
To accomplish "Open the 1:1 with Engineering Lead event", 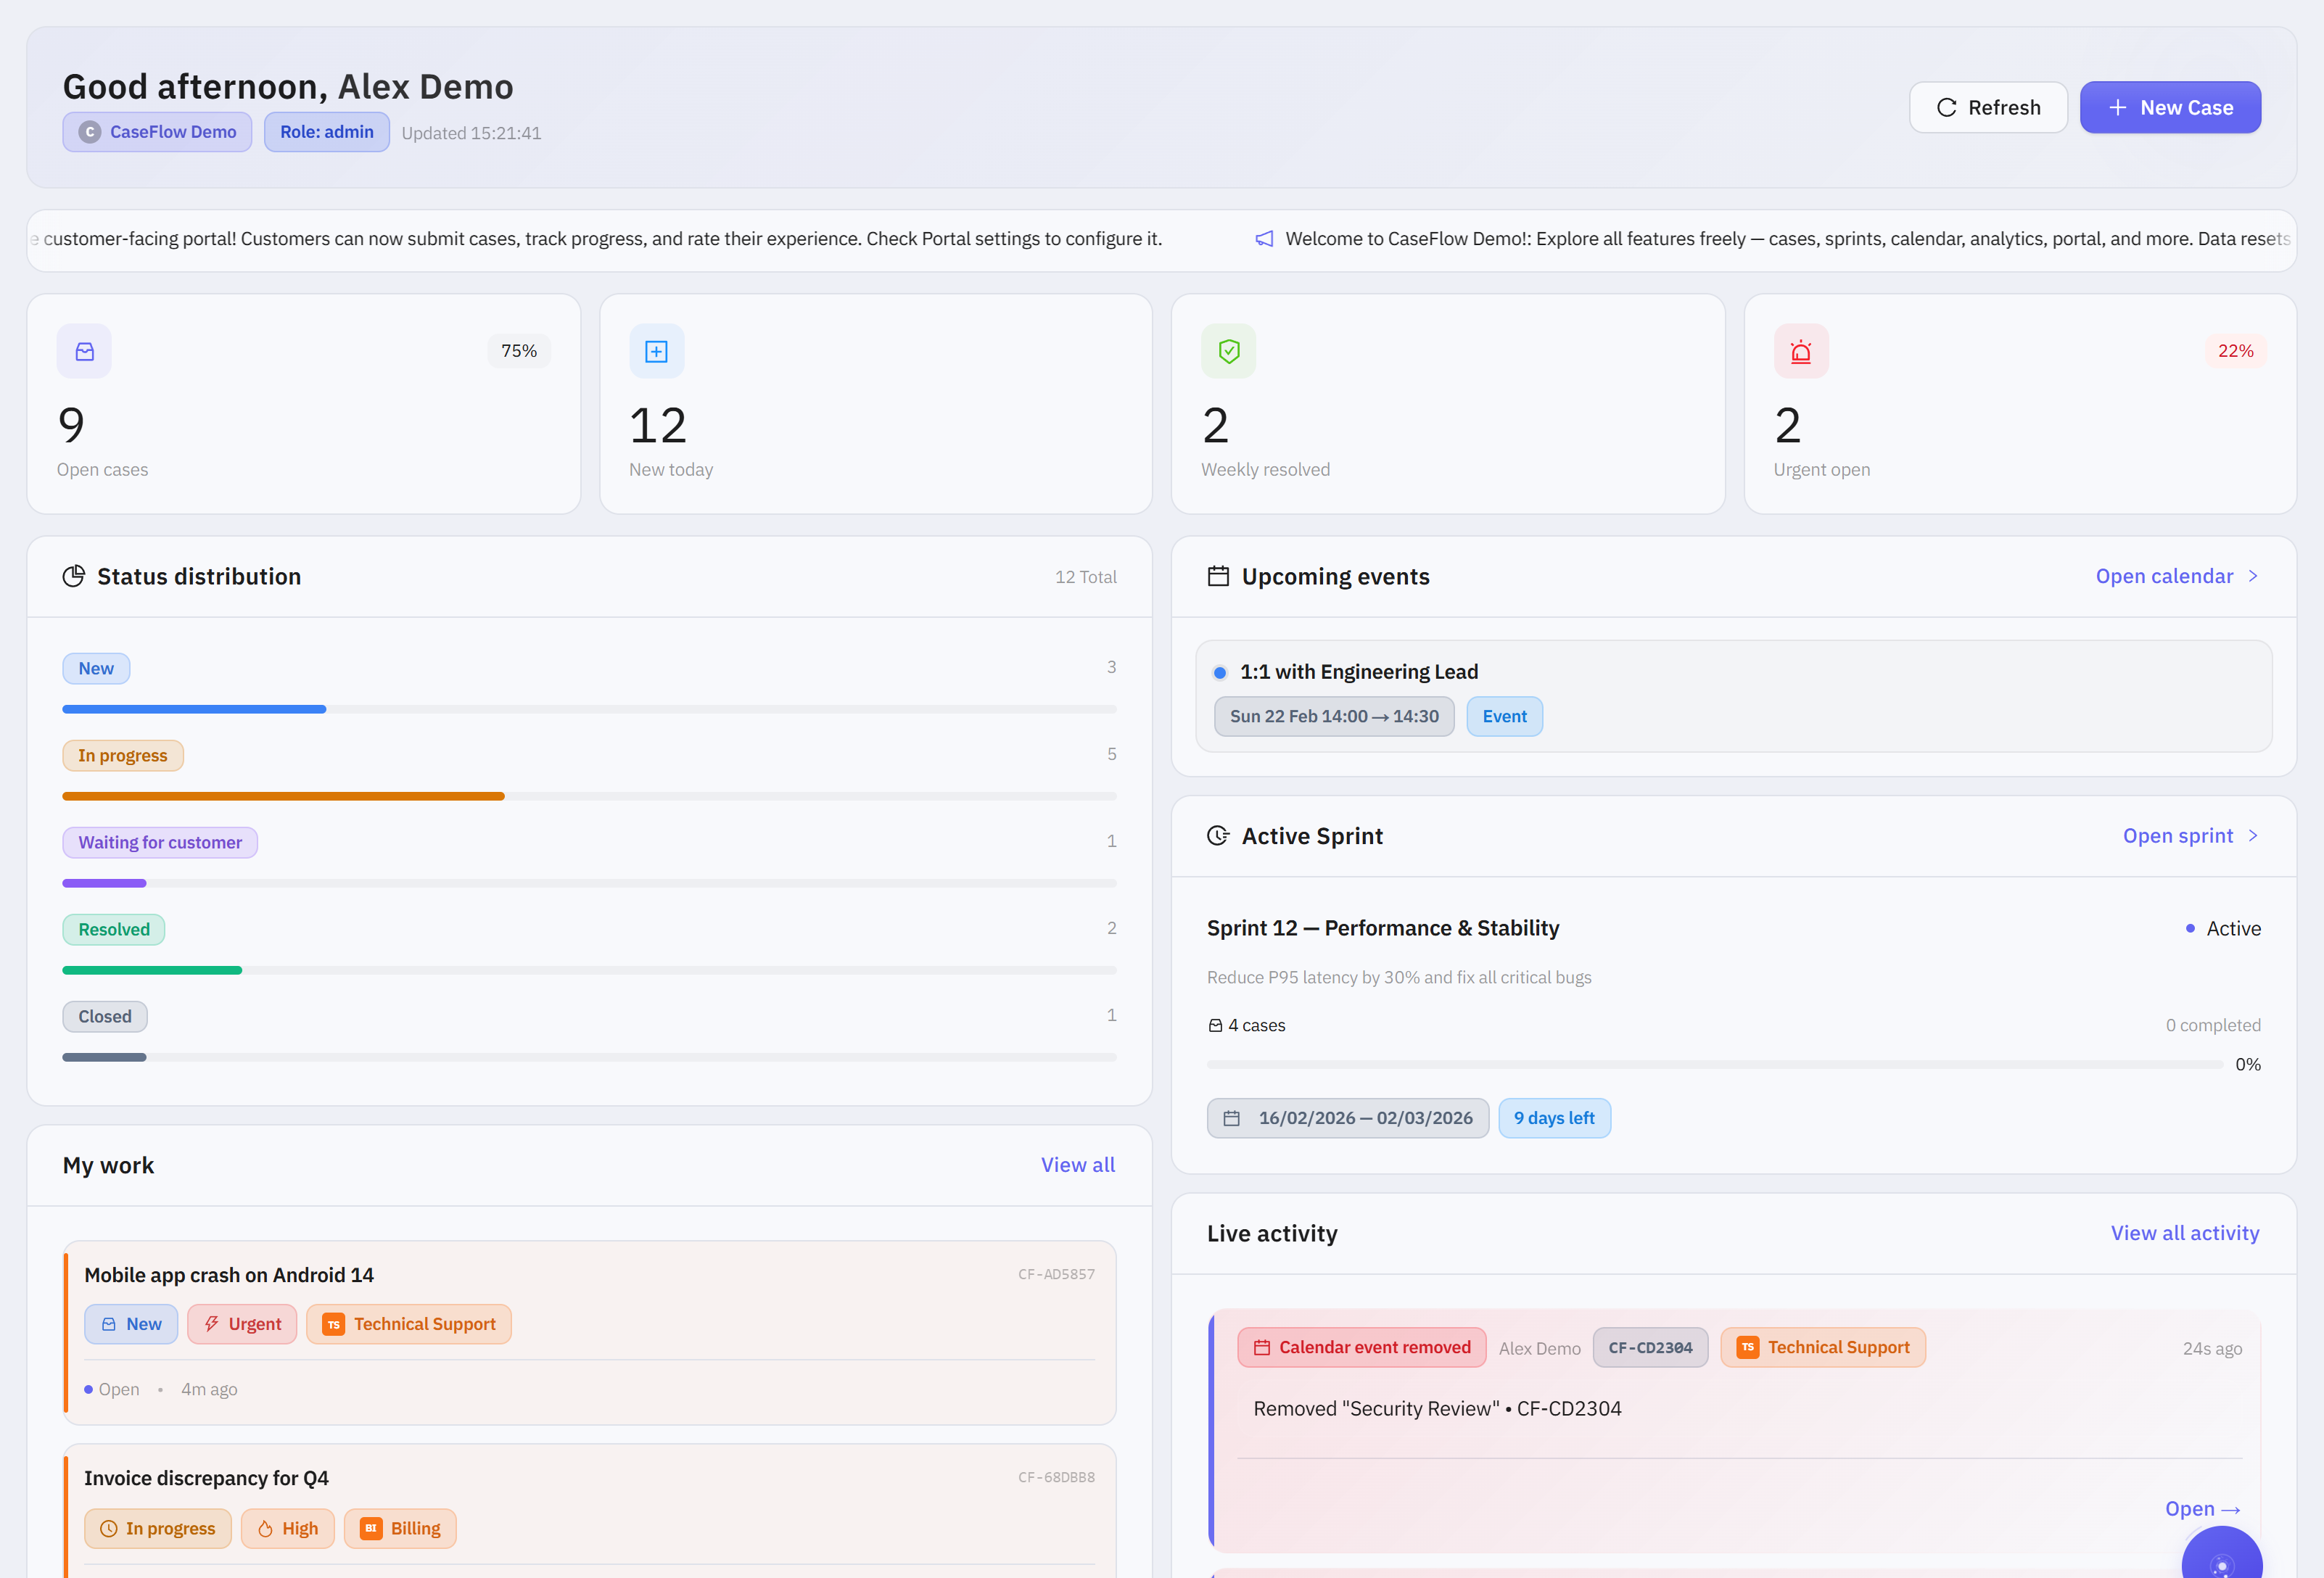I will (x=1733, y=696).
